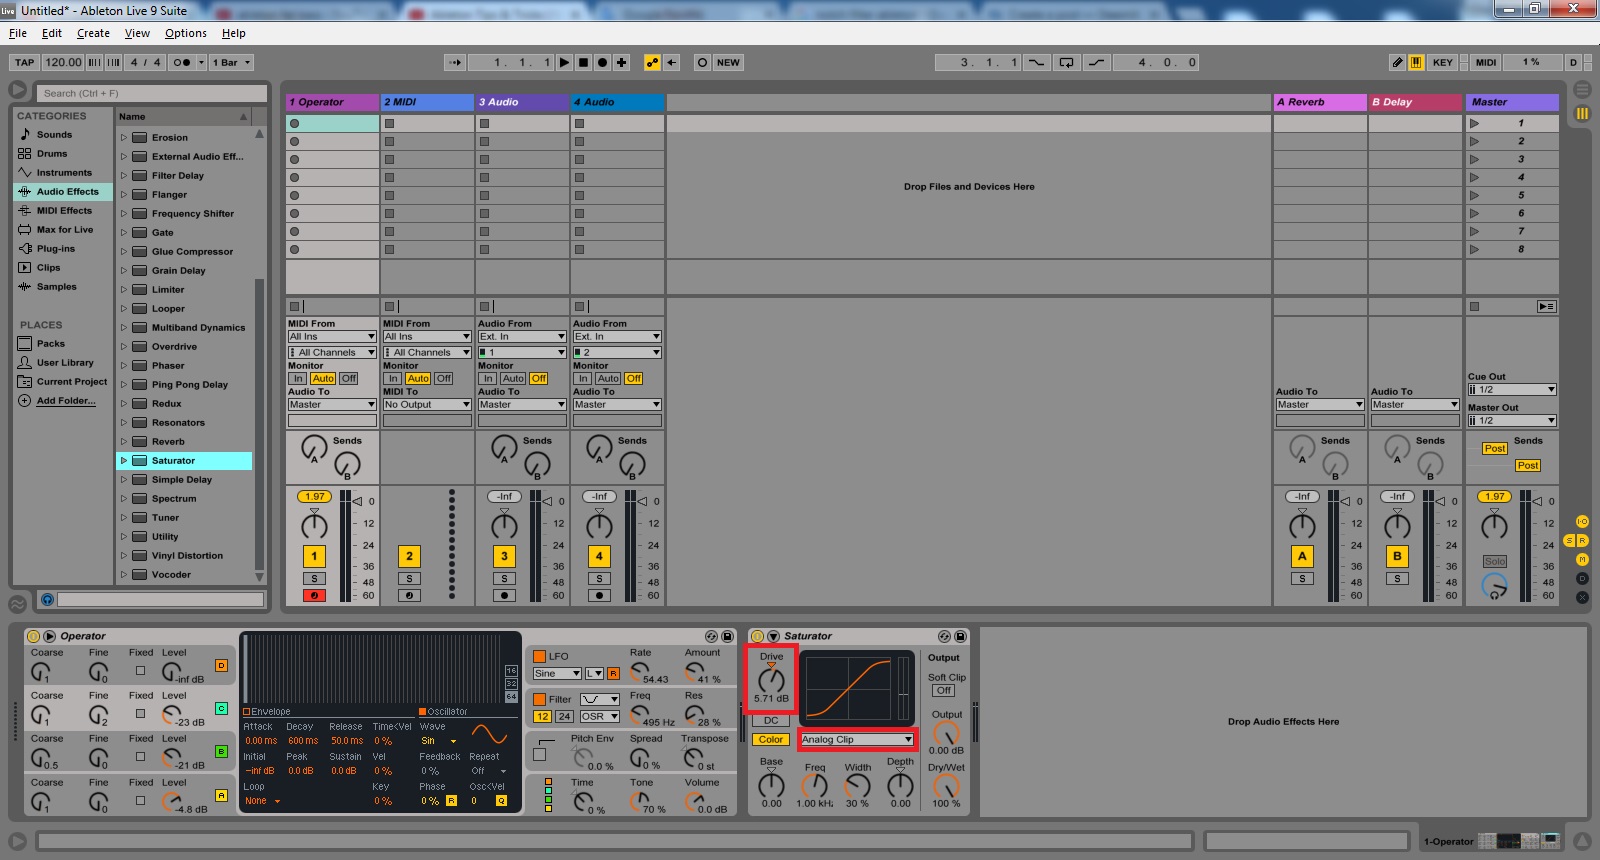Open the Saturator Analog Clip curve dropdown

(x=857, y=740)
